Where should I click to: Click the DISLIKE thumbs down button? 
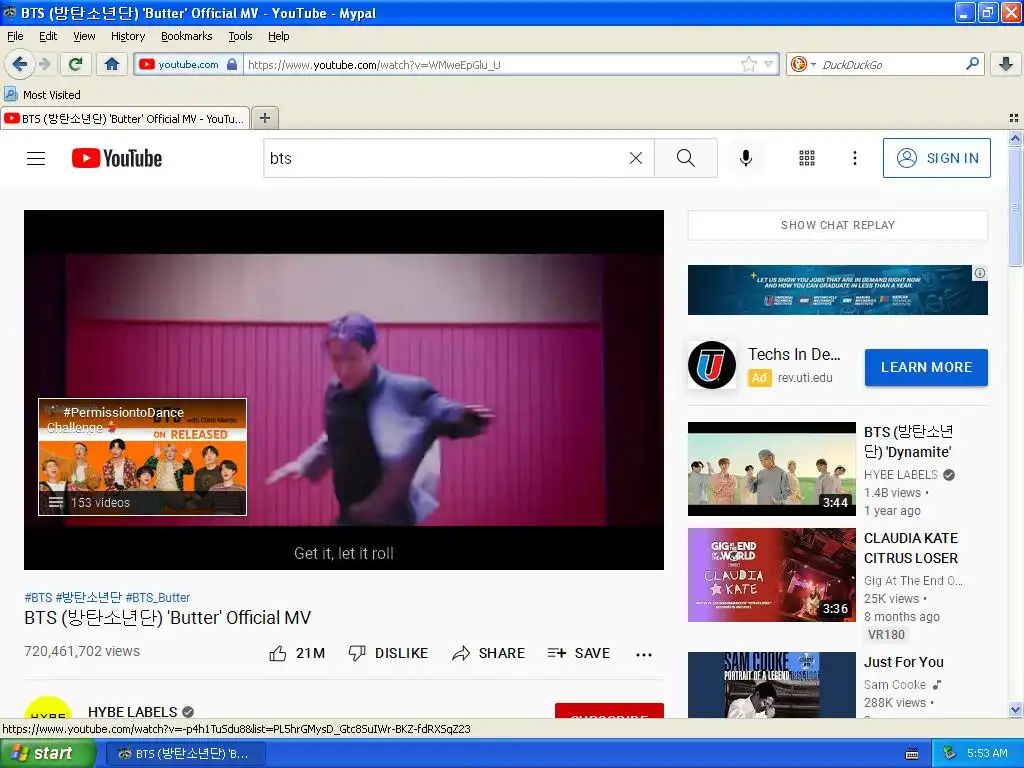[388, 653]
